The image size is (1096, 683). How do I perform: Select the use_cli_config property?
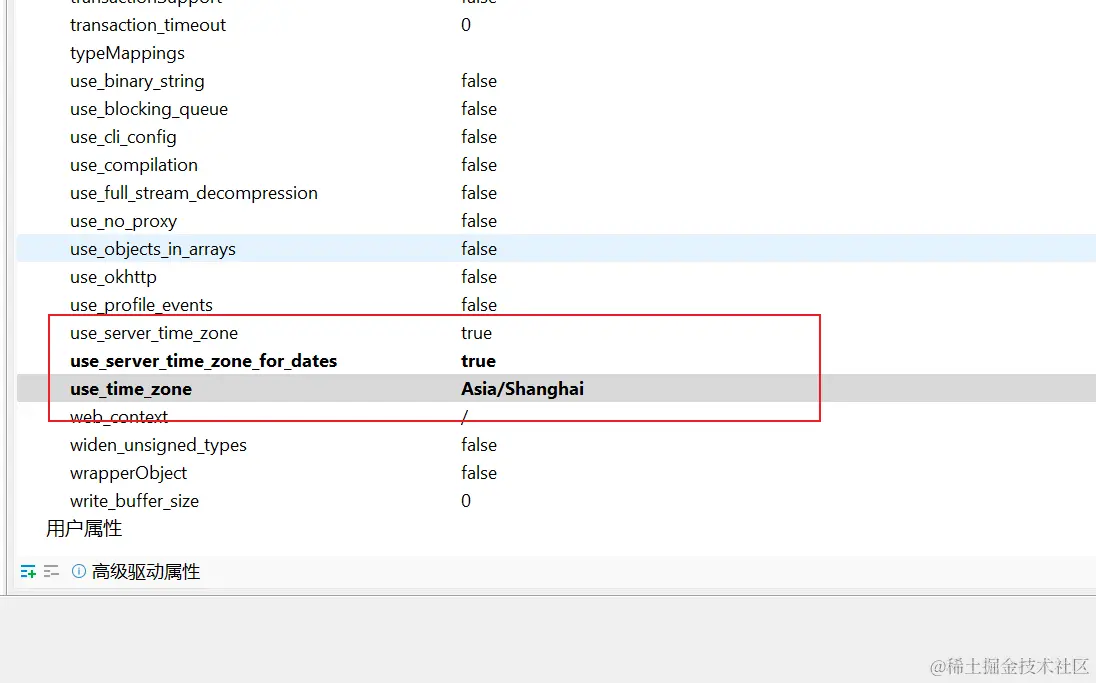tap(123, 137)
